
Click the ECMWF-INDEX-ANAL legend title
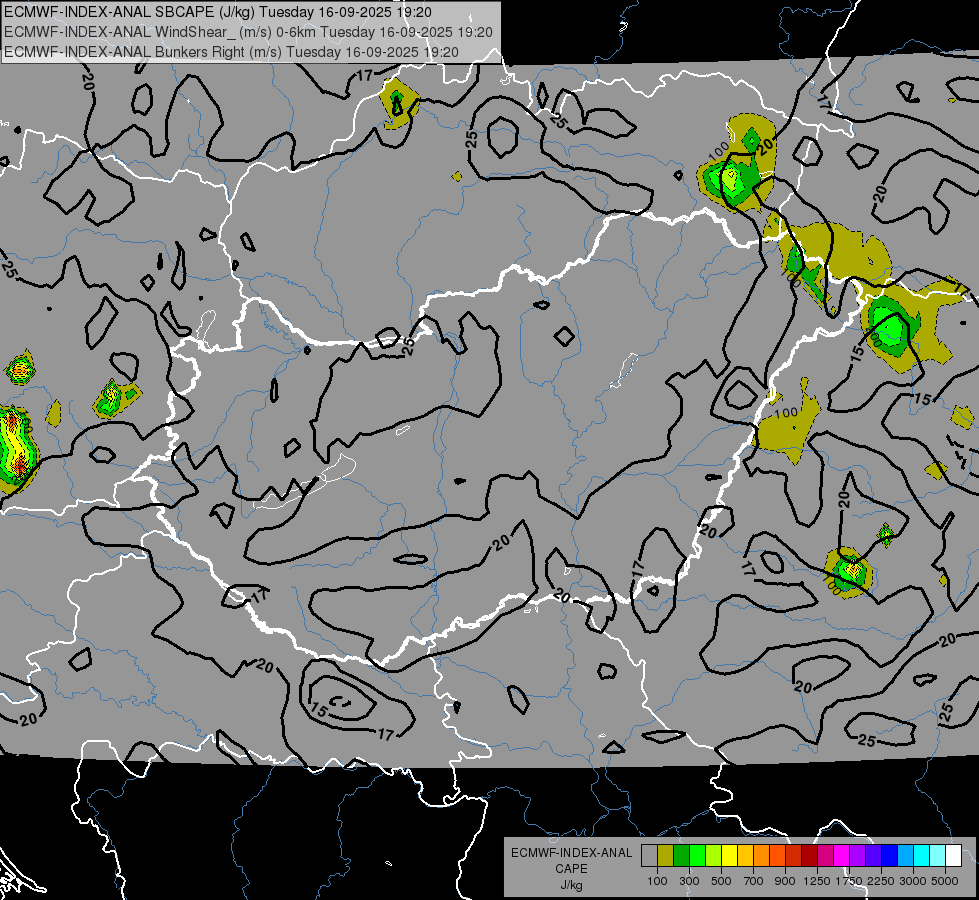pos(571,853)
